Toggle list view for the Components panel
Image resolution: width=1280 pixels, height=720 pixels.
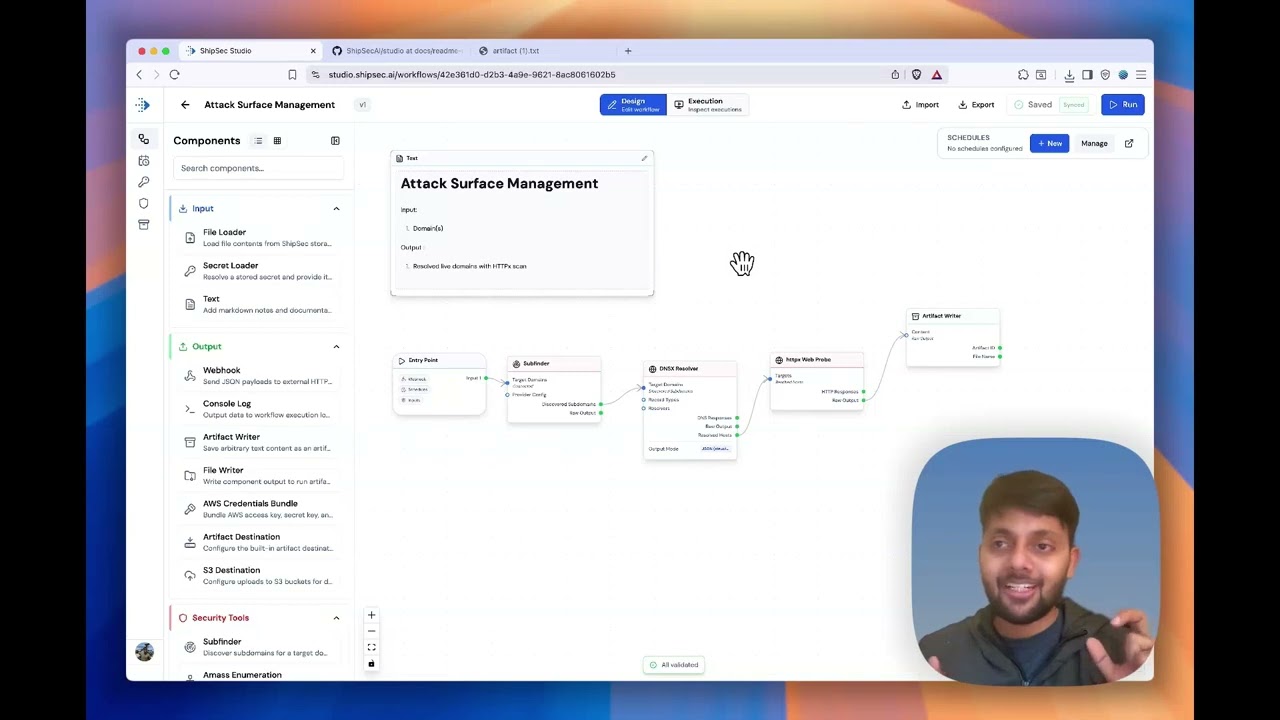coord(258,140)
